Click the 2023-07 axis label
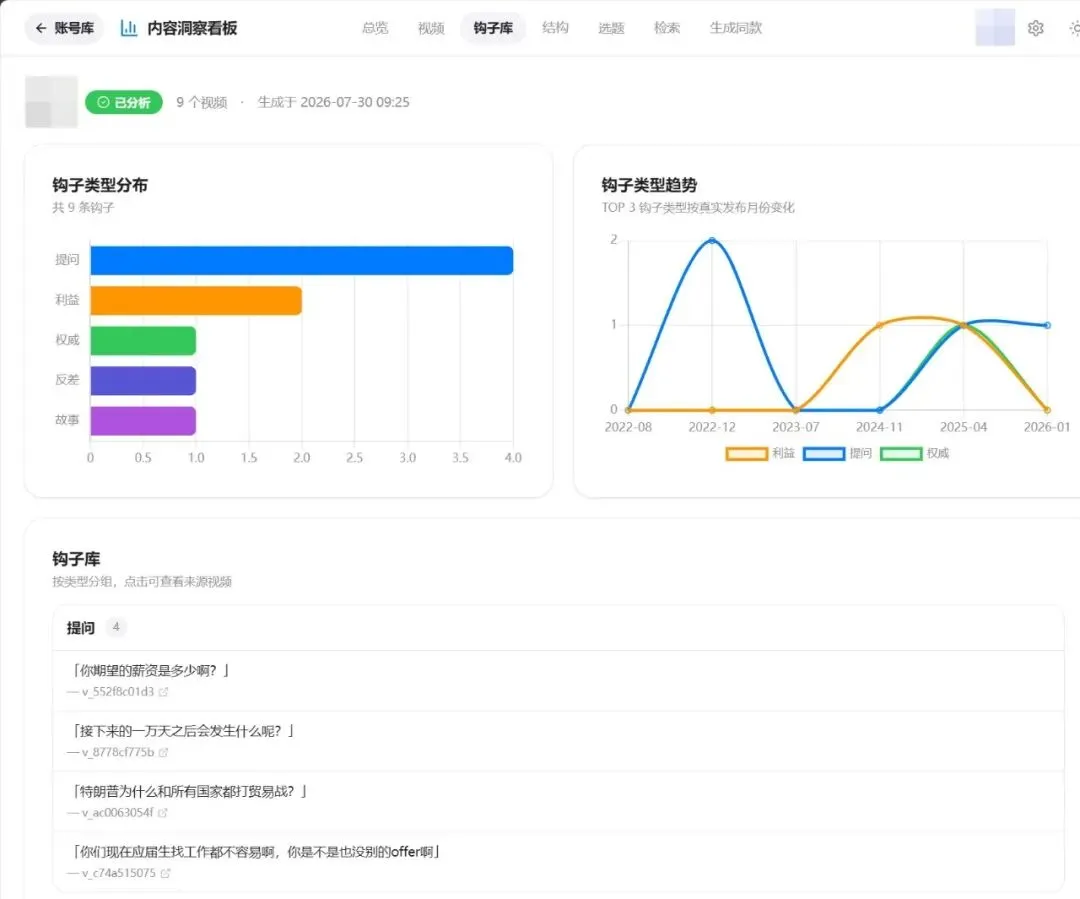This screenshot has height=899, width=1080. click(796, 427)
